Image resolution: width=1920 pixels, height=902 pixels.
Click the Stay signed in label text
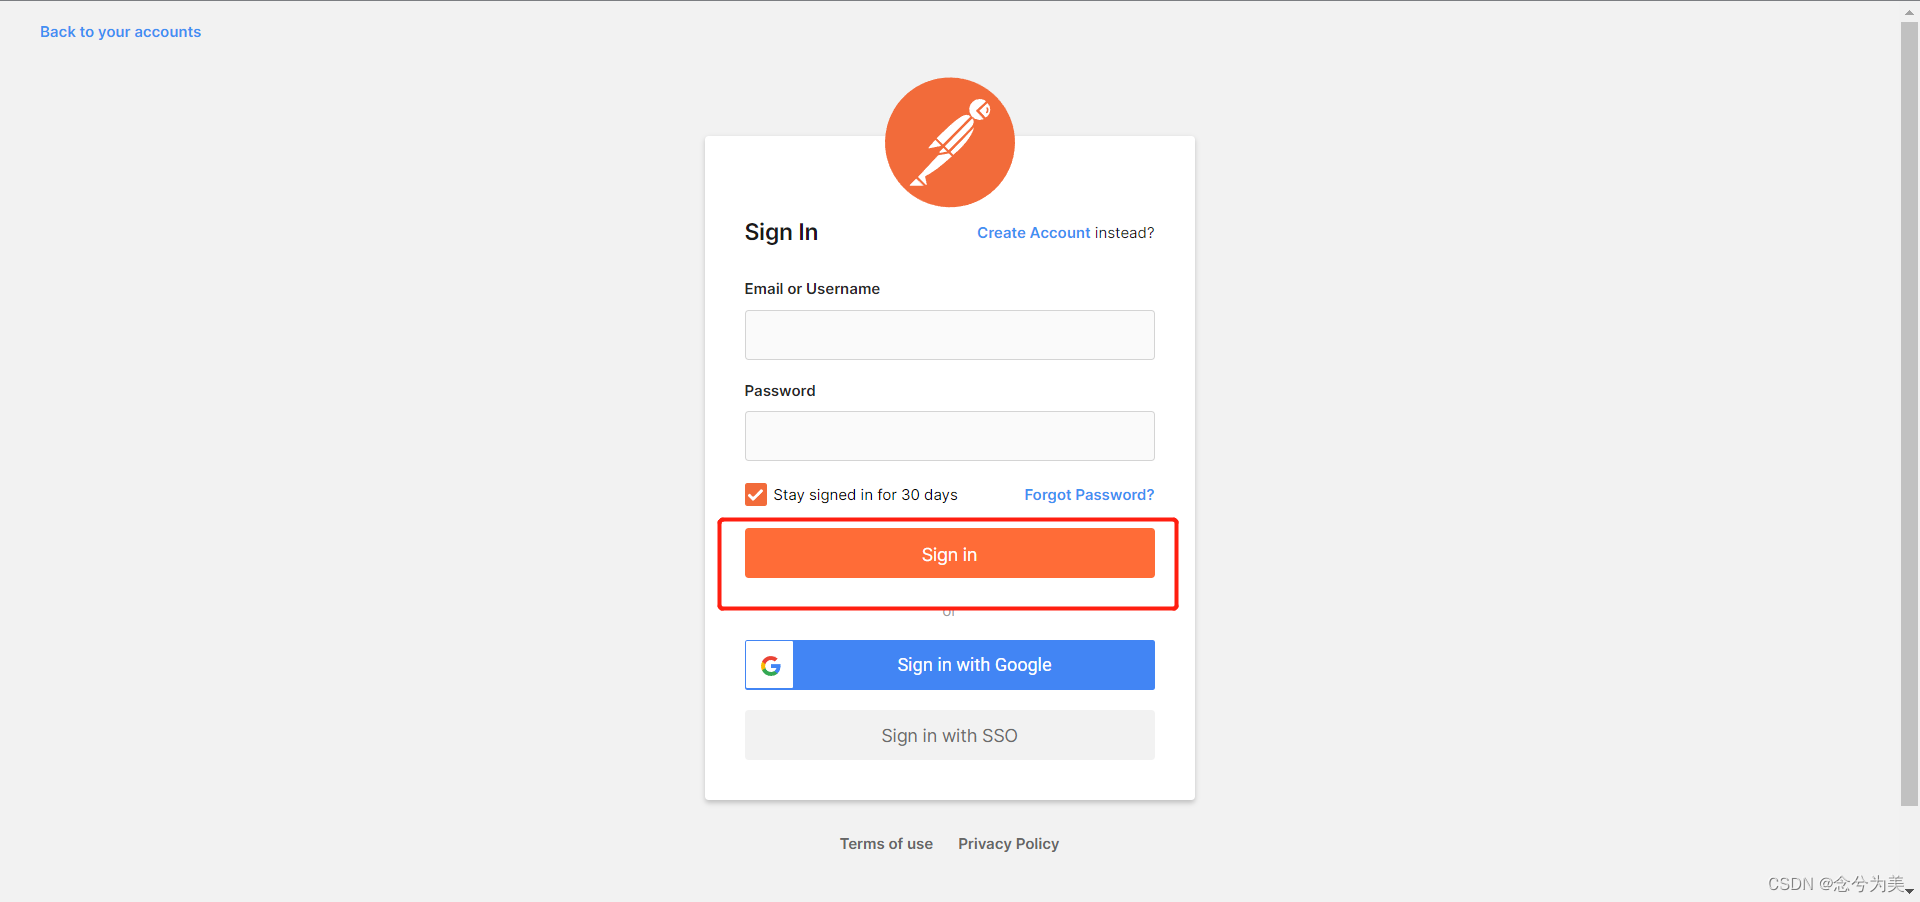tap(865, 495)
